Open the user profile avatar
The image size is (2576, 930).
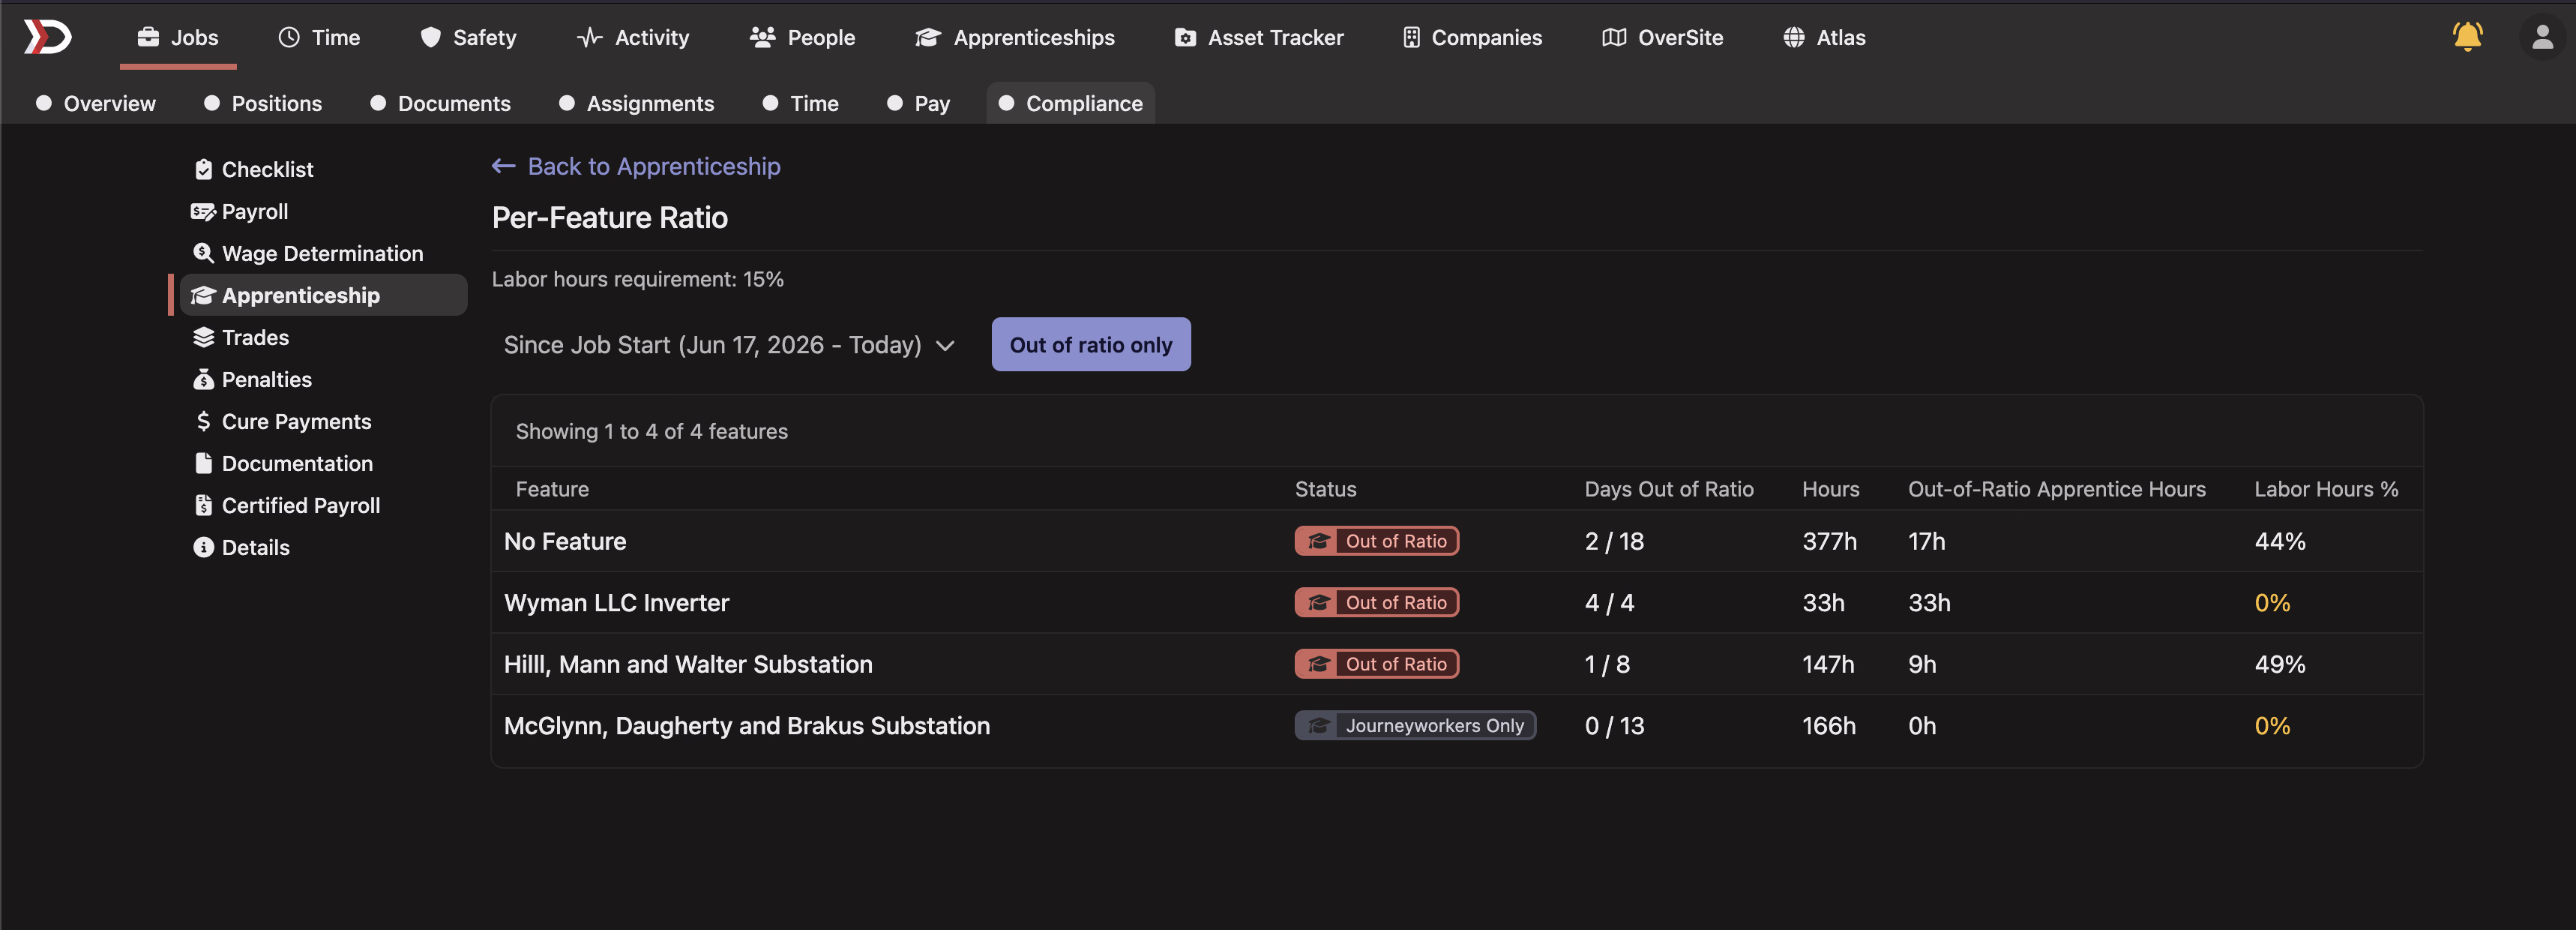point(2542,37)
